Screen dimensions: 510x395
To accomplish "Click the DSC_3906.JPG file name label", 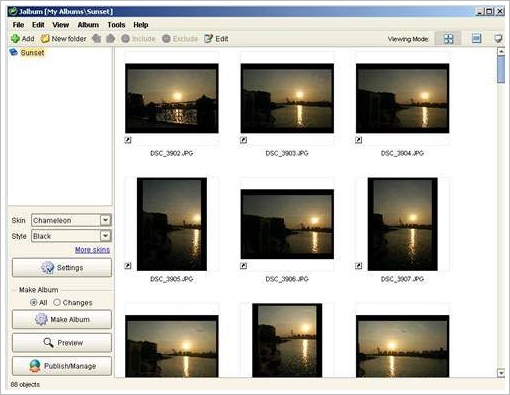I will tap(287, 279).
